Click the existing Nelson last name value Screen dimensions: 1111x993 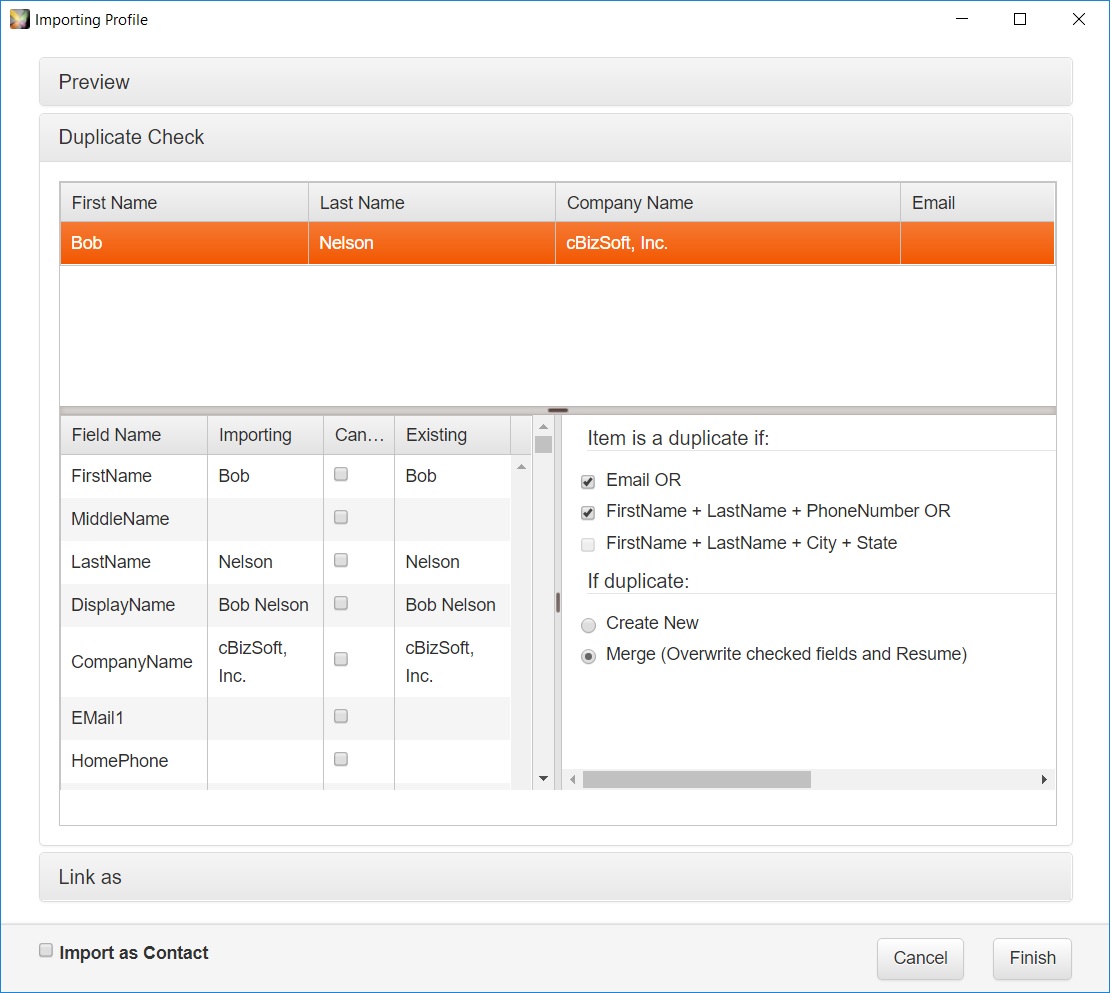pyautogui.click(x=432, y=562)
